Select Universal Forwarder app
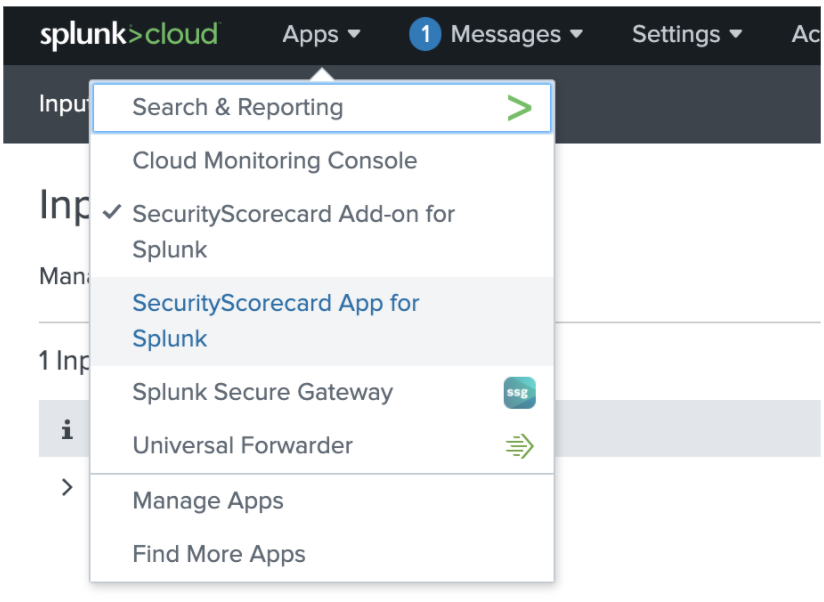This screenshot has height=602, width=824. point(322,446)
